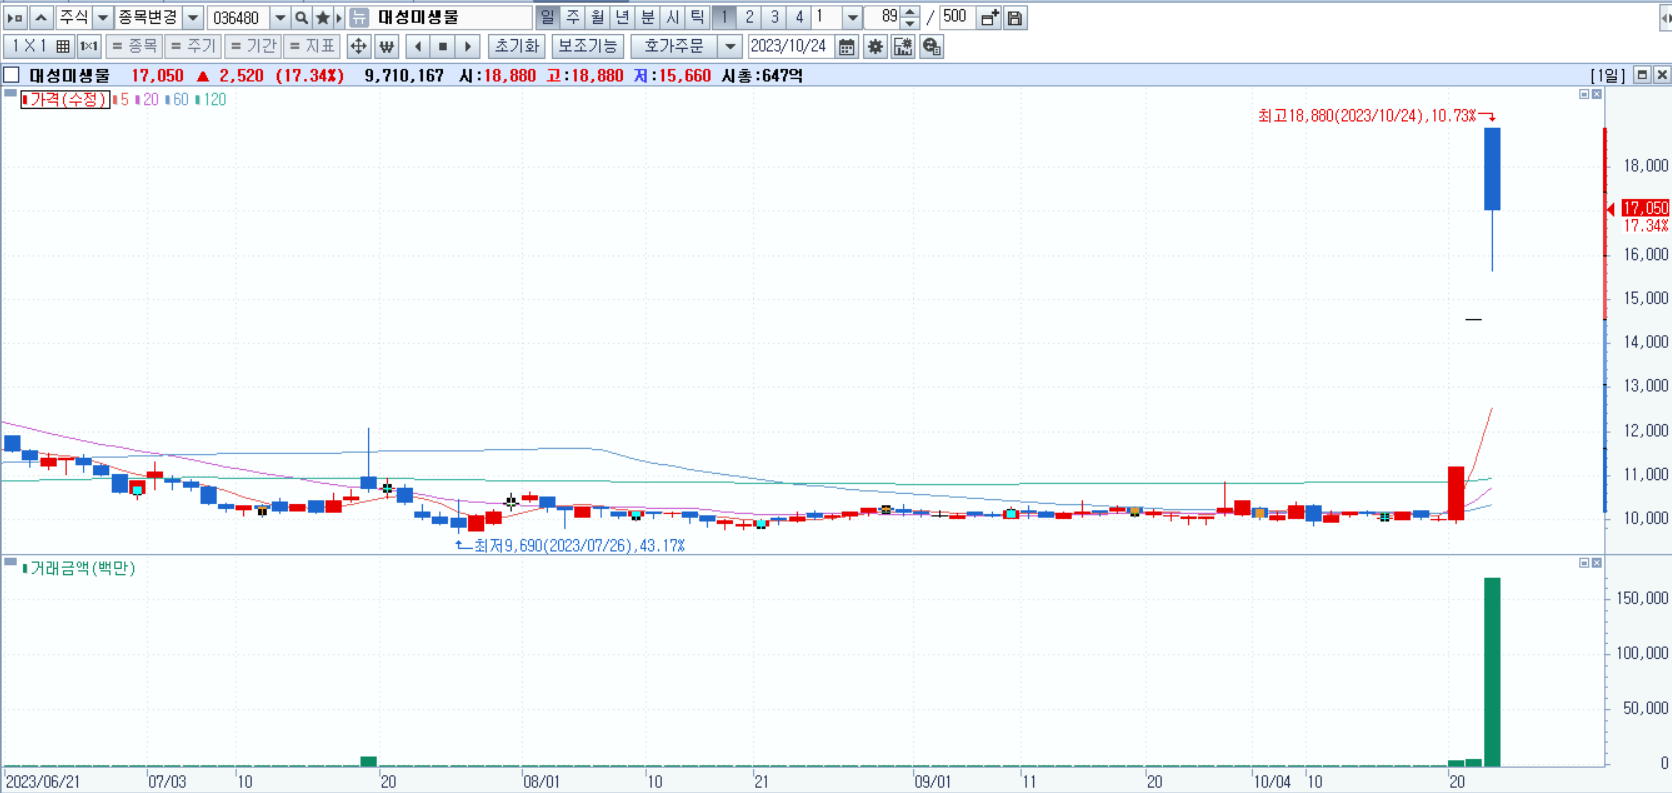This screenshot has height=793, width=1672.
Task: Toggle the 종목 sync button
Action: coord(134,46)
